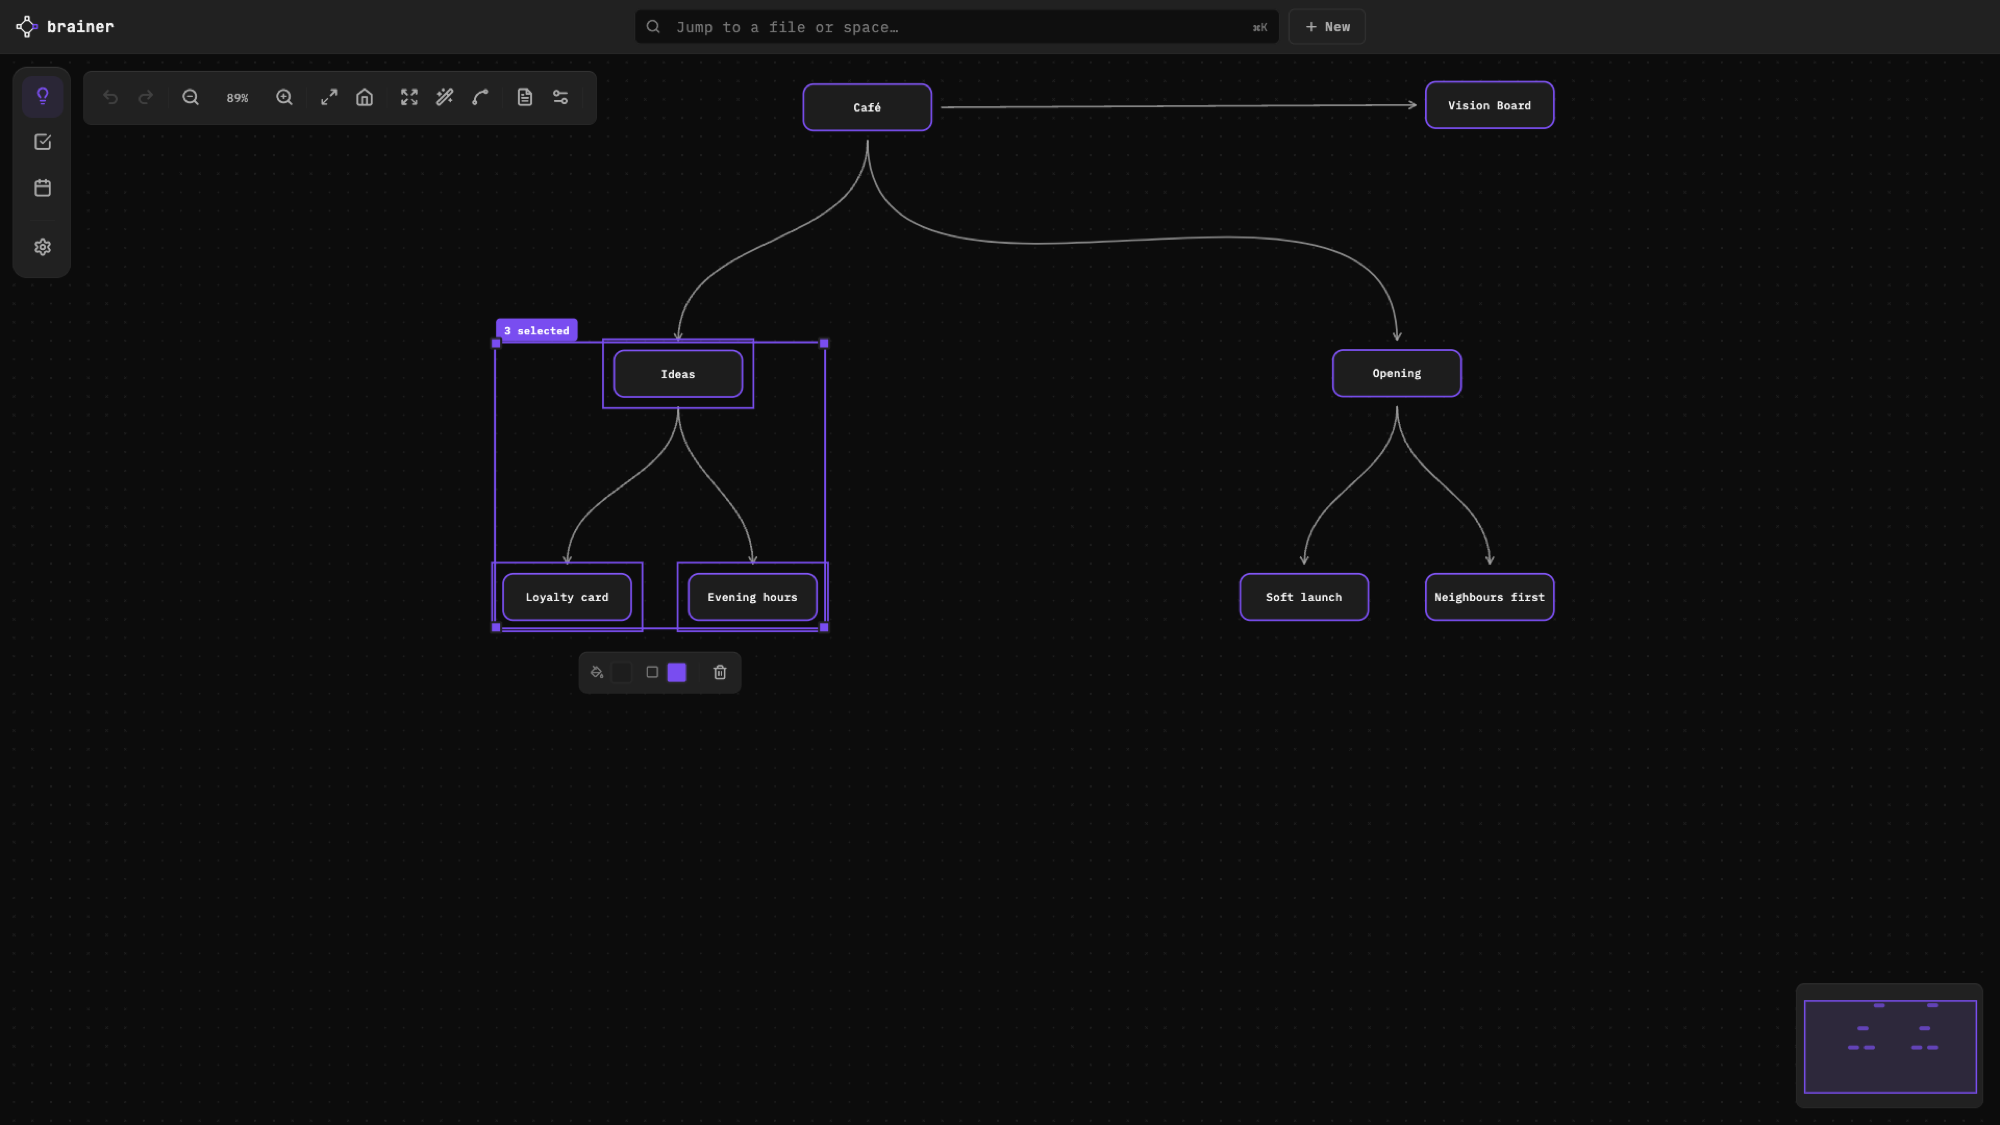Select the Neighbours first node

point(1489,597)
